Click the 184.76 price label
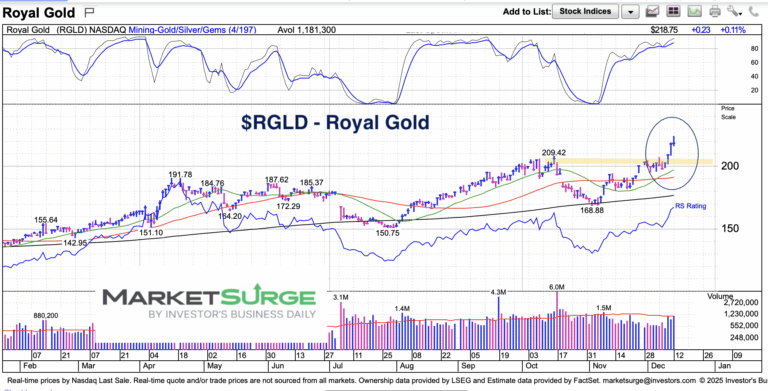Viewport: 768px width, 391px height. (213, 183)
